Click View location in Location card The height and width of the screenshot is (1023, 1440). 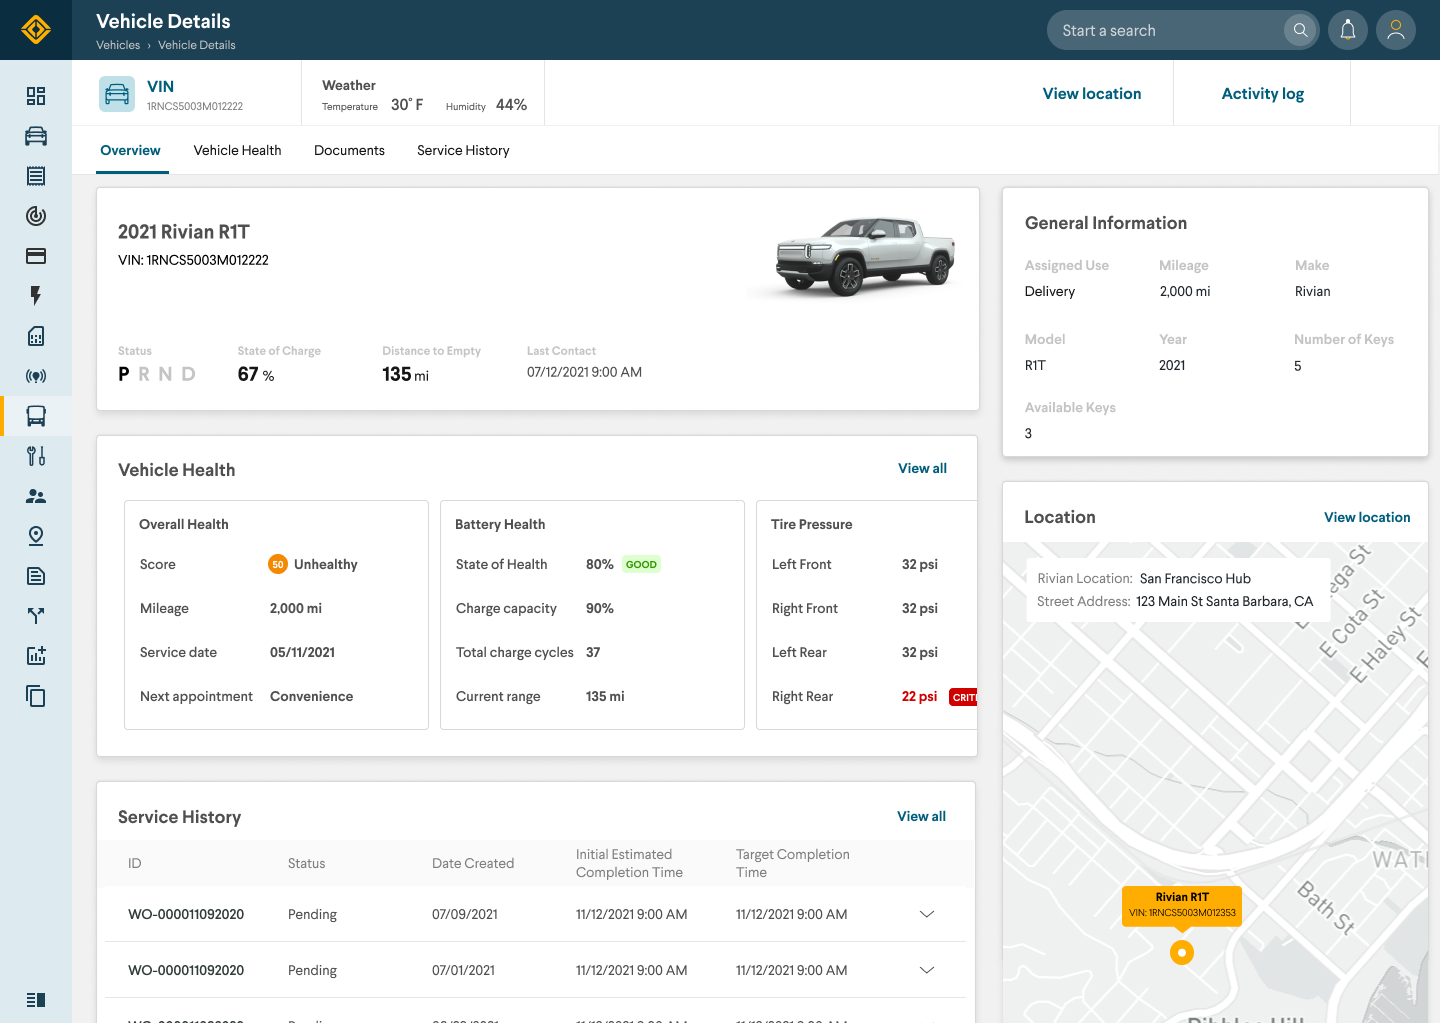pos(1367,517)
